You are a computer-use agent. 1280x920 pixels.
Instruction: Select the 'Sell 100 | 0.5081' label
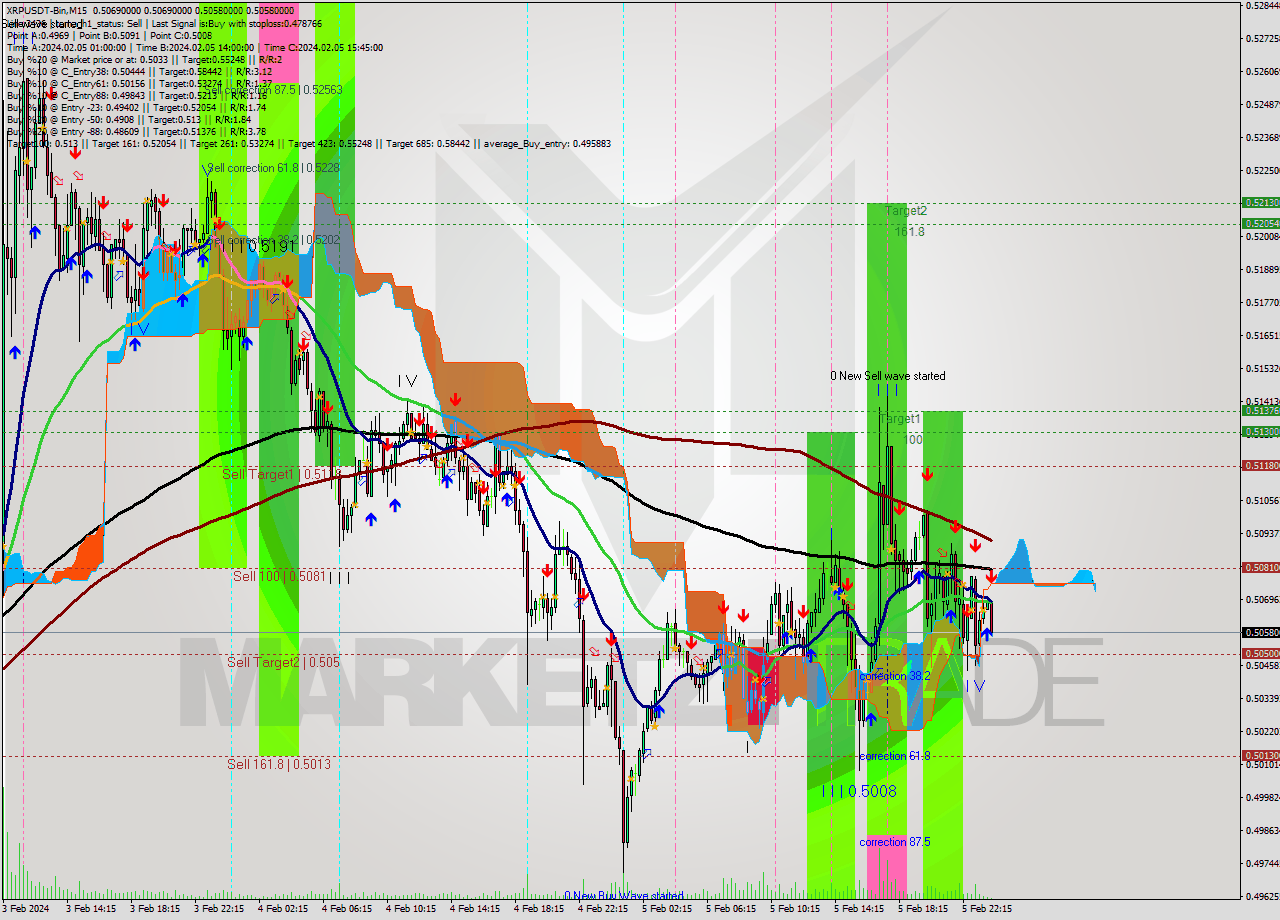coord(278,576)
